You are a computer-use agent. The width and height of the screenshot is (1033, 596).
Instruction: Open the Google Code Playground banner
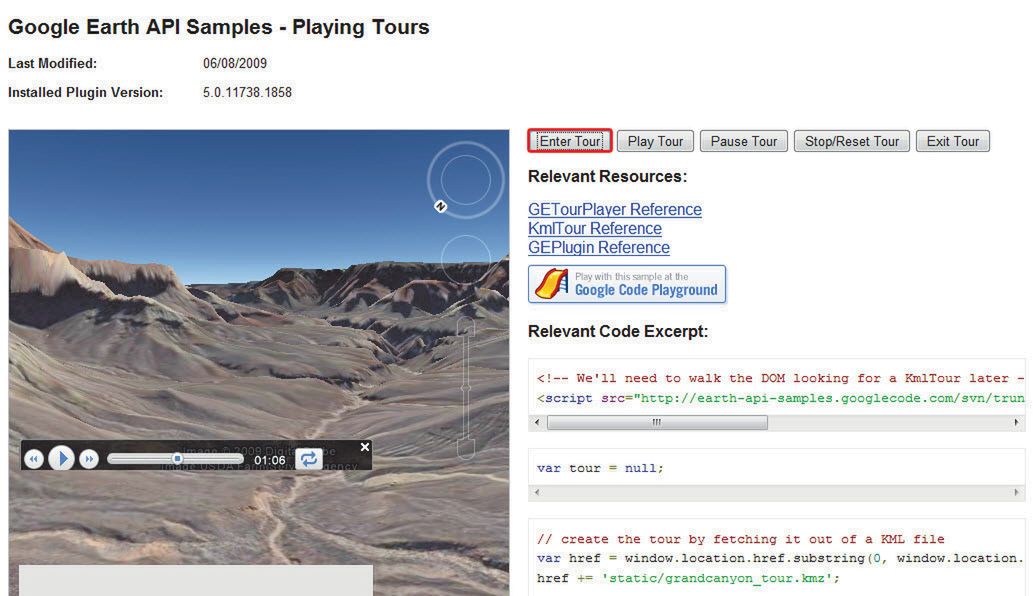[627, 284]
